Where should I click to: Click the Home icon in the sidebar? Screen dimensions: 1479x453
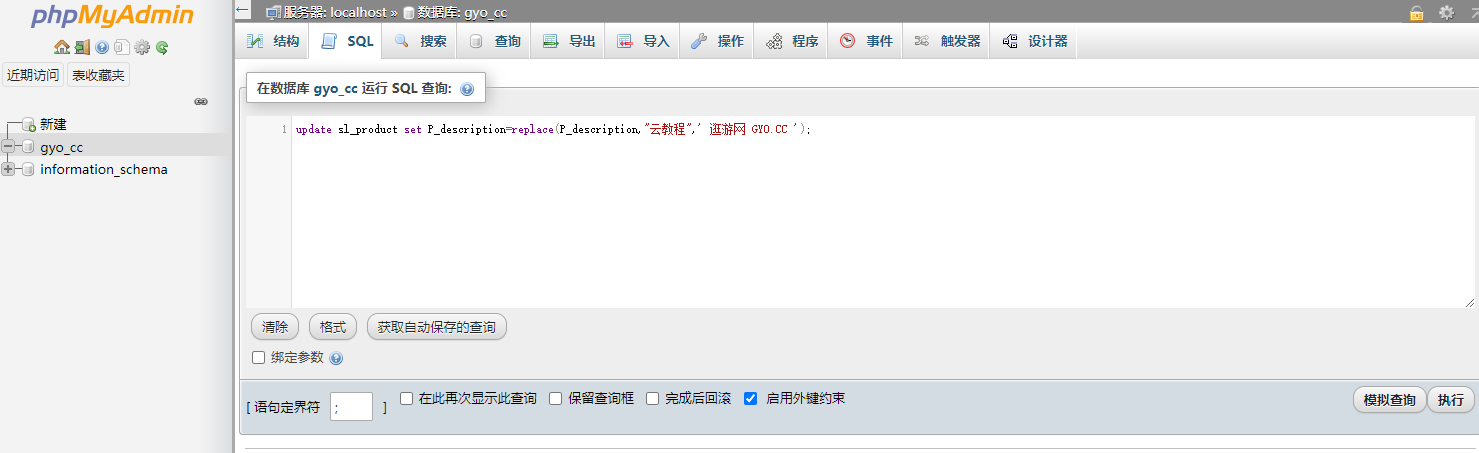(x=62, y=47)
